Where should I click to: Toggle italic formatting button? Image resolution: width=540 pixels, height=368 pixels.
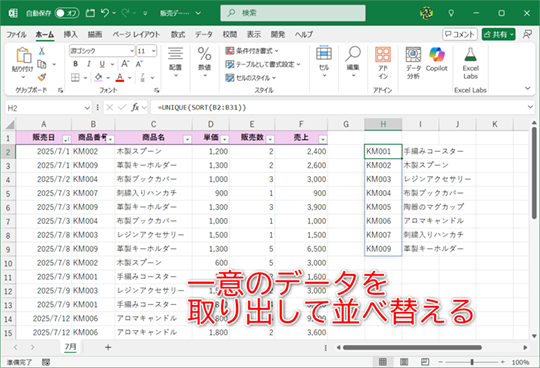pos(89,64)
